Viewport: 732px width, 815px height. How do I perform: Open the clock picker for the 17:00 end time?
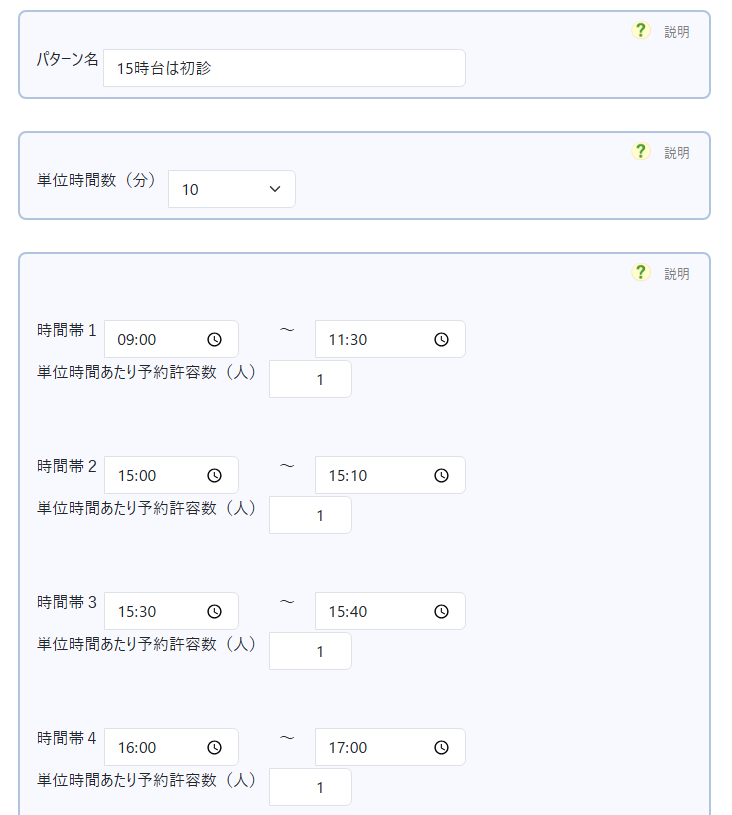click(x=441, y=747)
